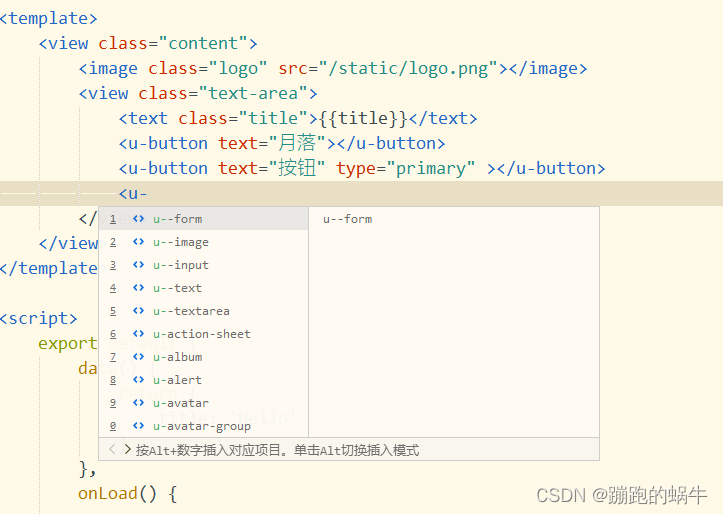Select the u-action-sheet autocomplete suggestion
The height and width of the screenshot is (514, 723).
click(203, 334)
